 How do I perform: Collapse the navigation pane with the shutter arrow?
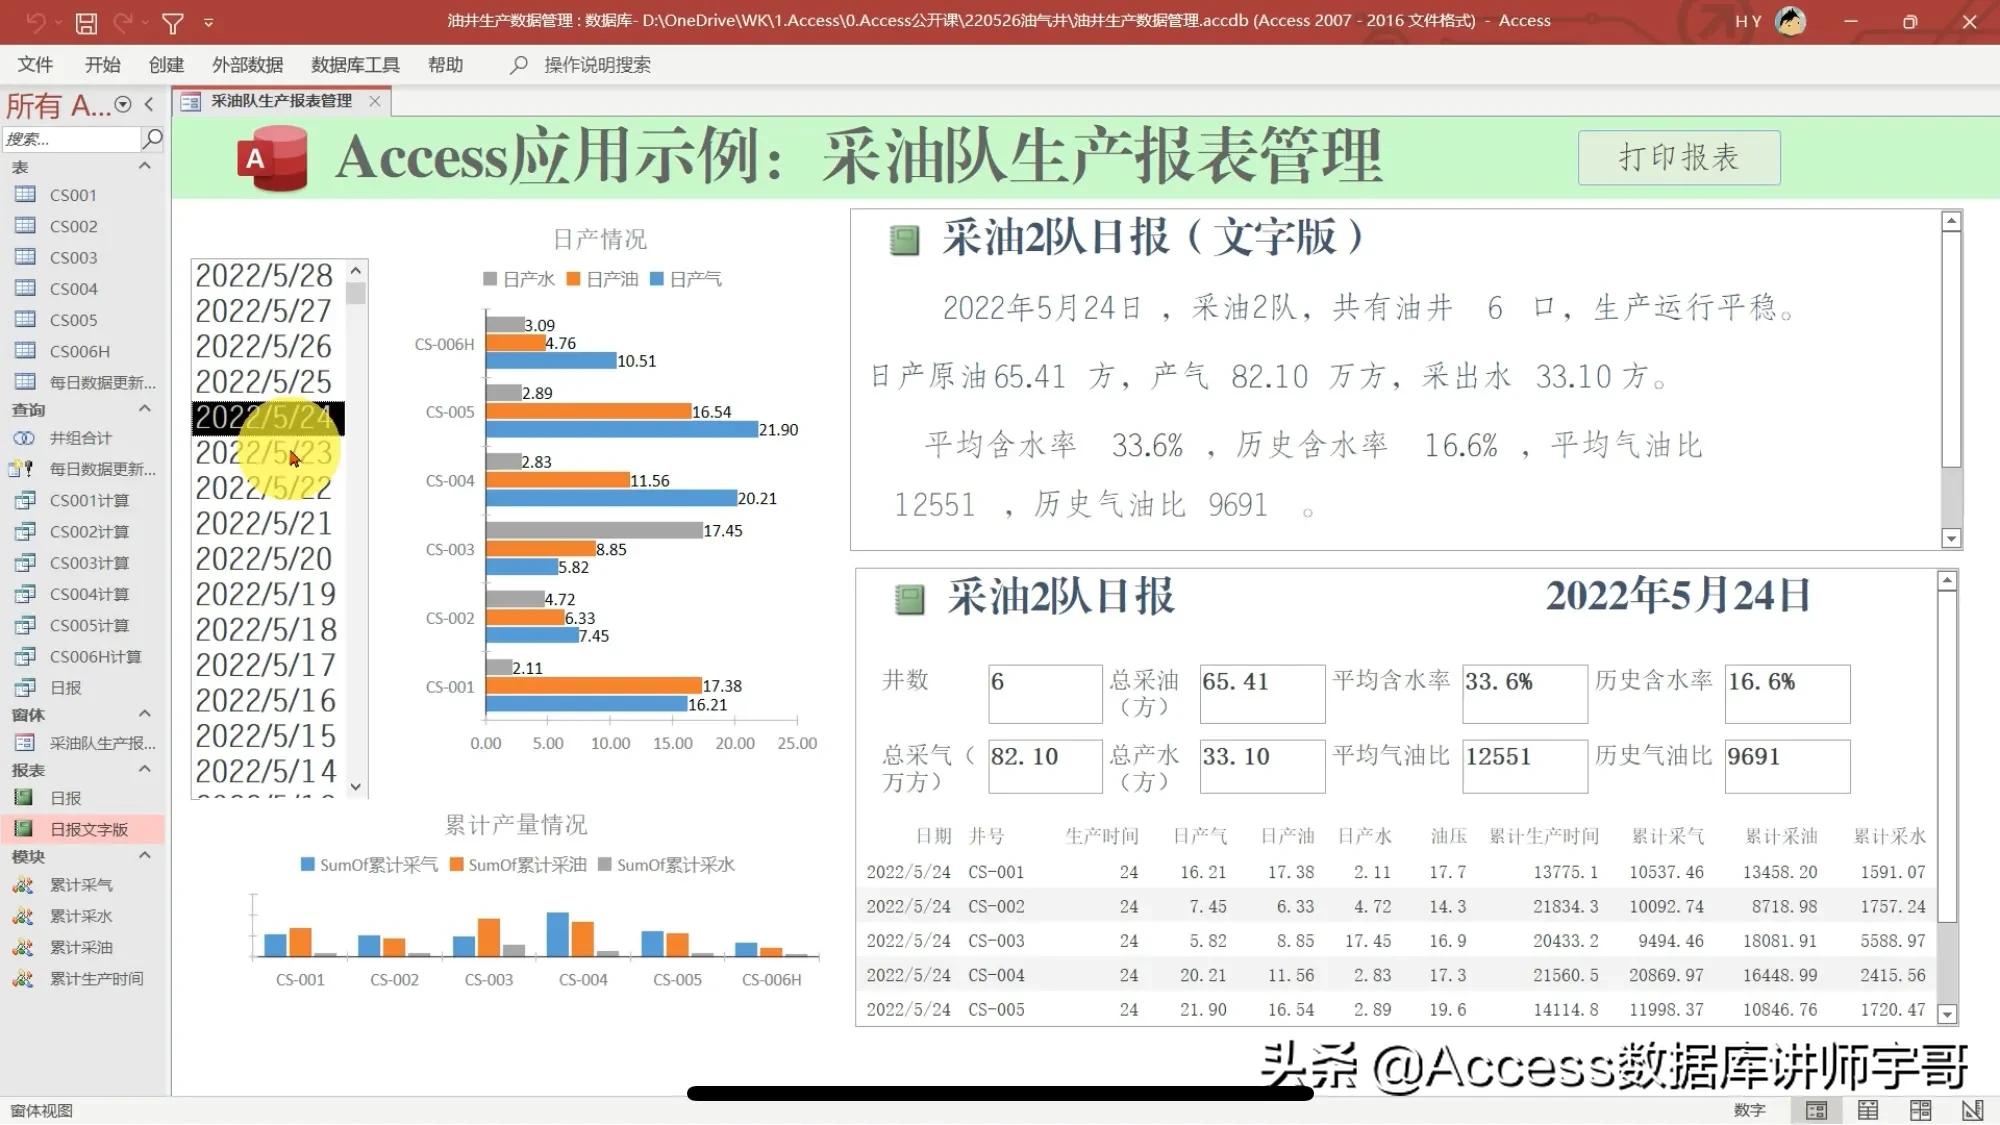coord(149,103)
